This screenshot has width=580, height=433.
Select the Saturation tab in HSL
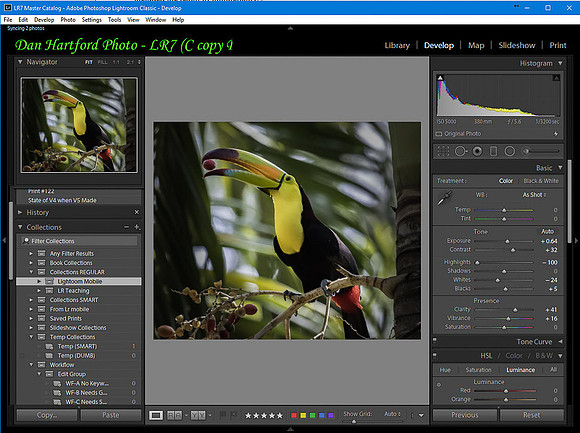[x=478, y=370]
